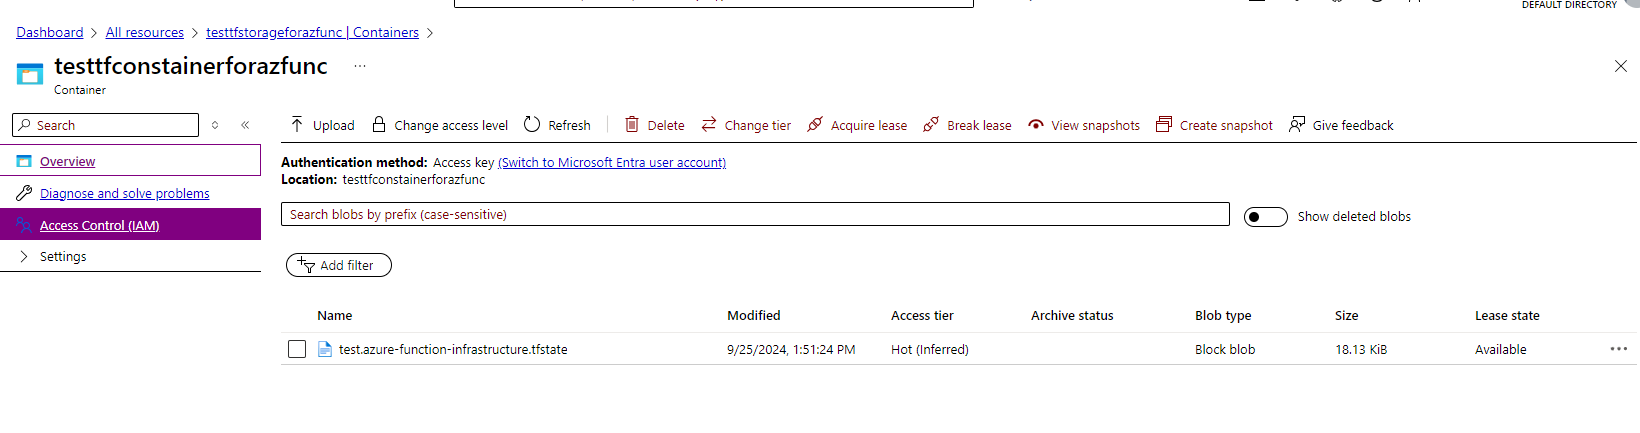Click the expand/collapse arrows beside sidebar search

(215, 125)
